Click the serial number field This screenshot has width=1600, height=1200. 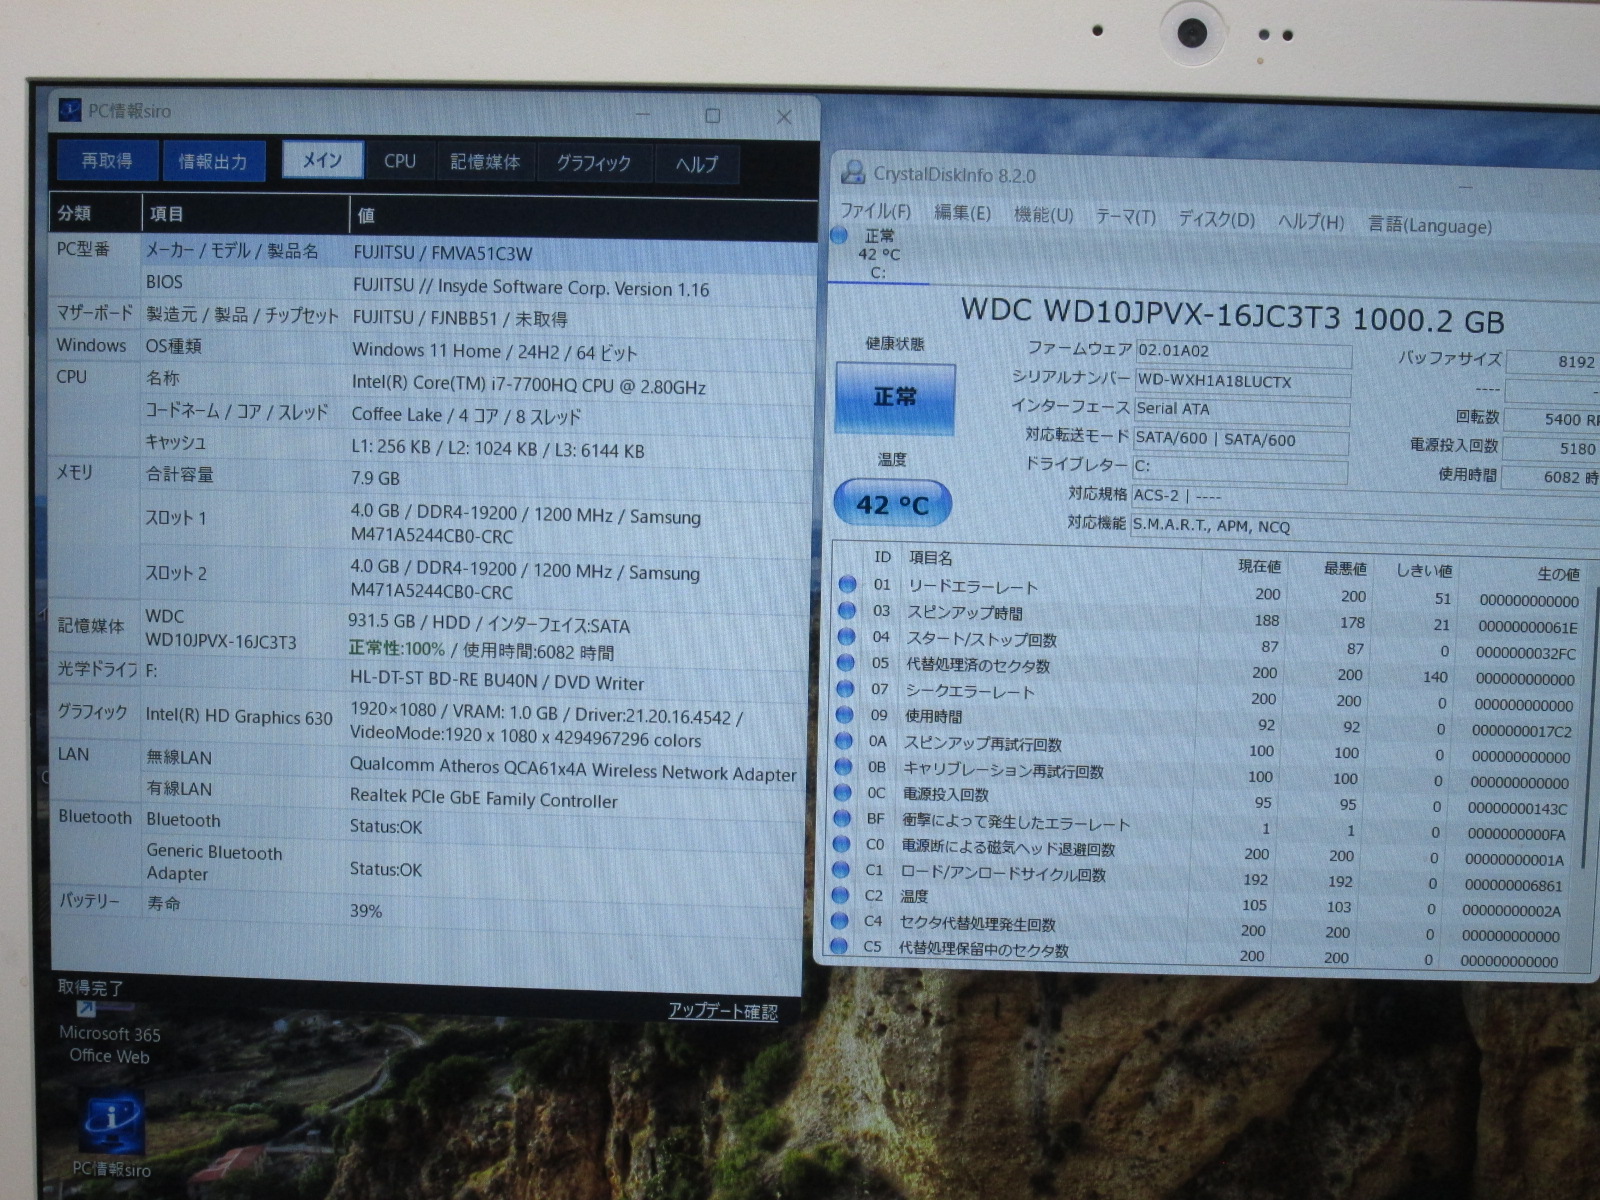click(1243, 383)
